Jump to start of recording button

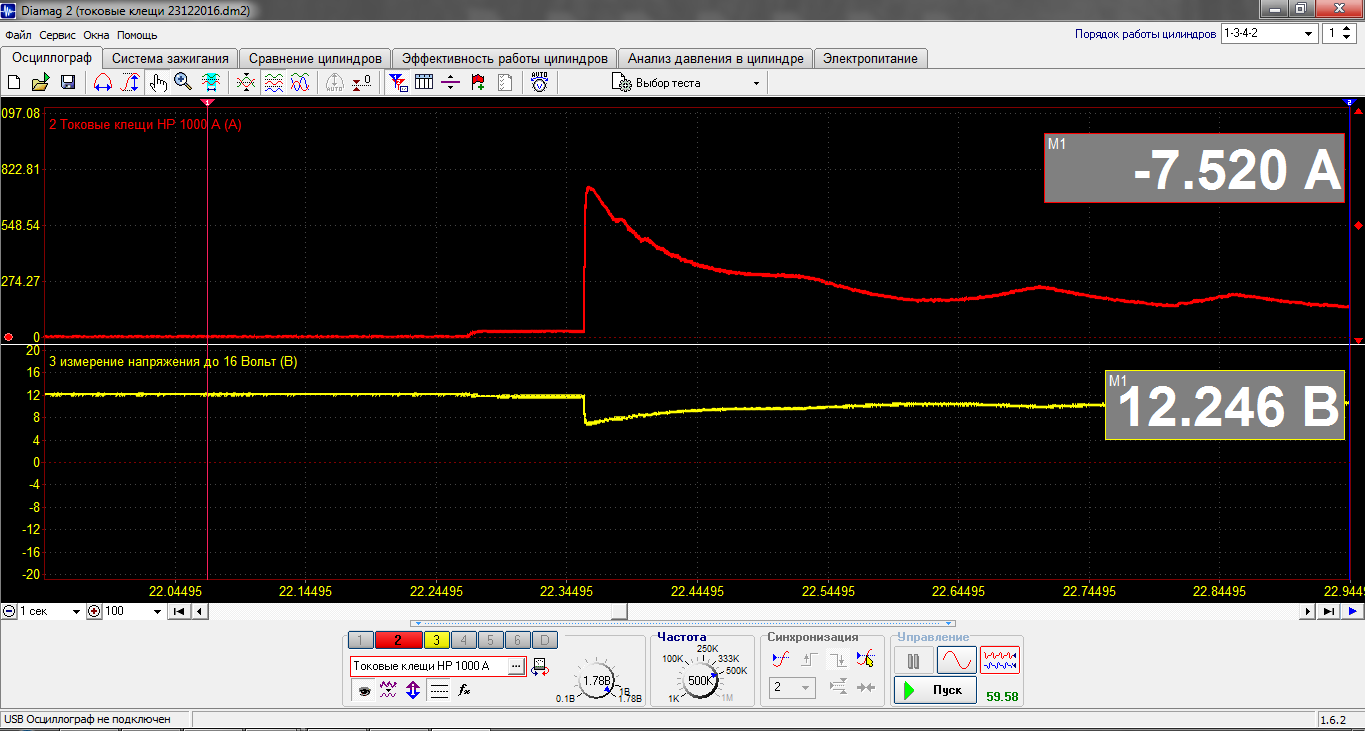pyautogui.click(x=178, y=611)
